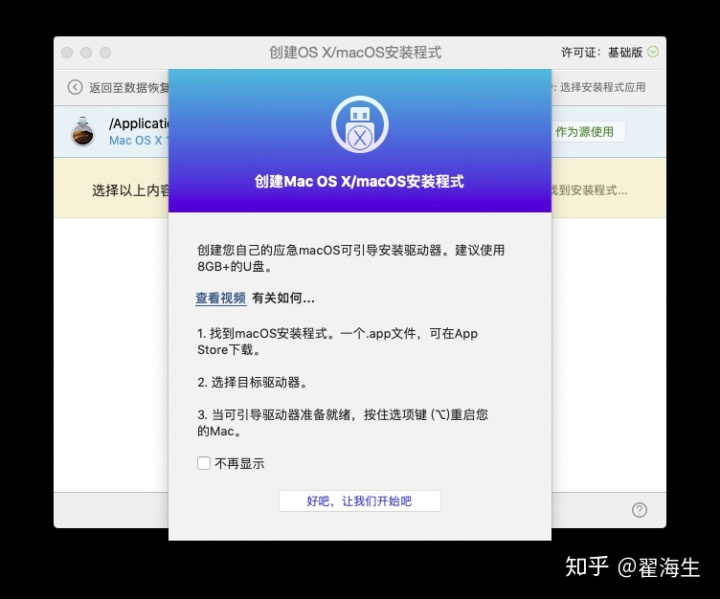Click the 选择安装程式应用 step label
The image size is (720, 599).
tap(602, 87)
